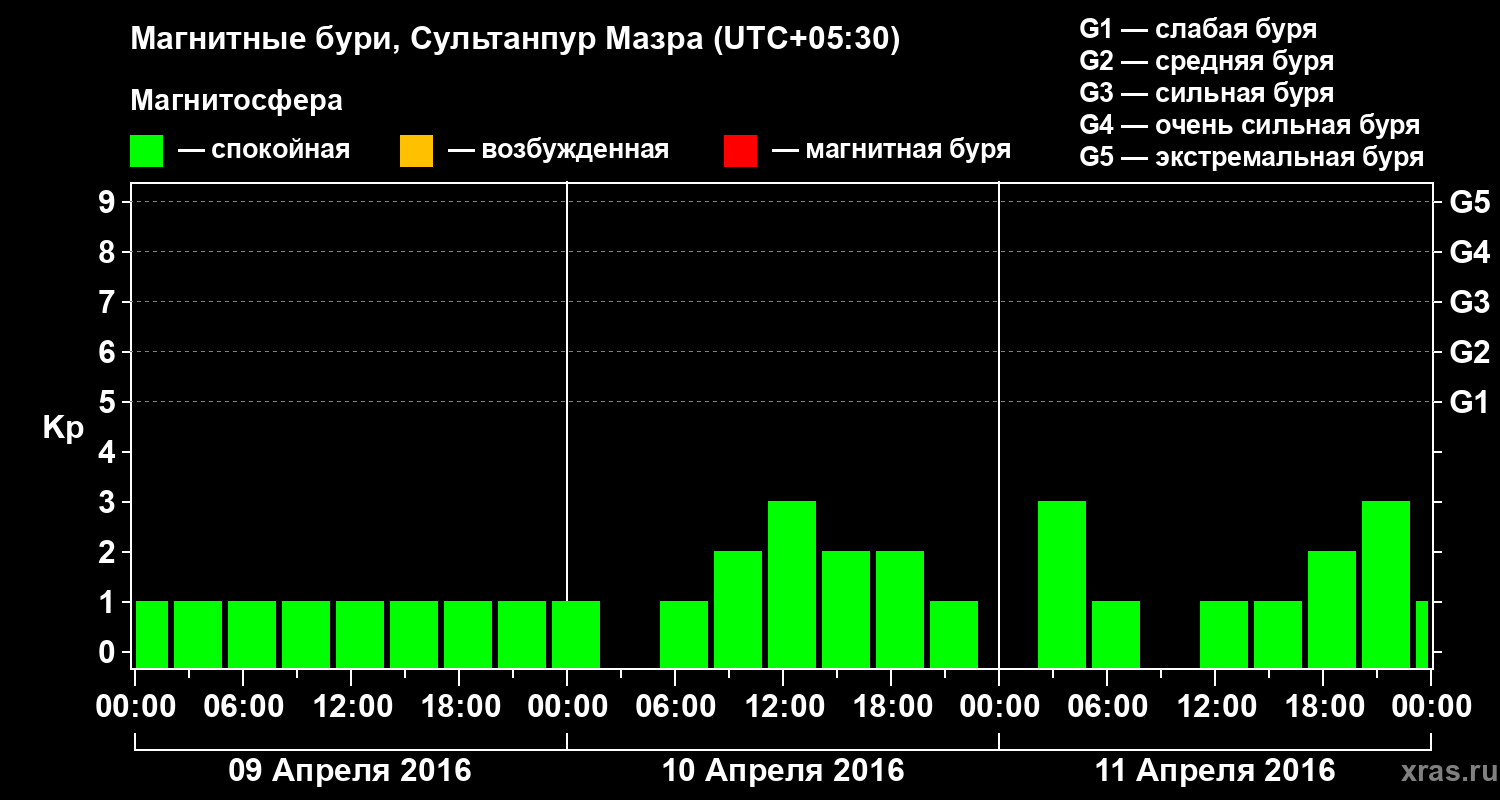Click the red 'магнитная буря' legend swatch
The image size is (1500, 800).
[x=740, y=151]
